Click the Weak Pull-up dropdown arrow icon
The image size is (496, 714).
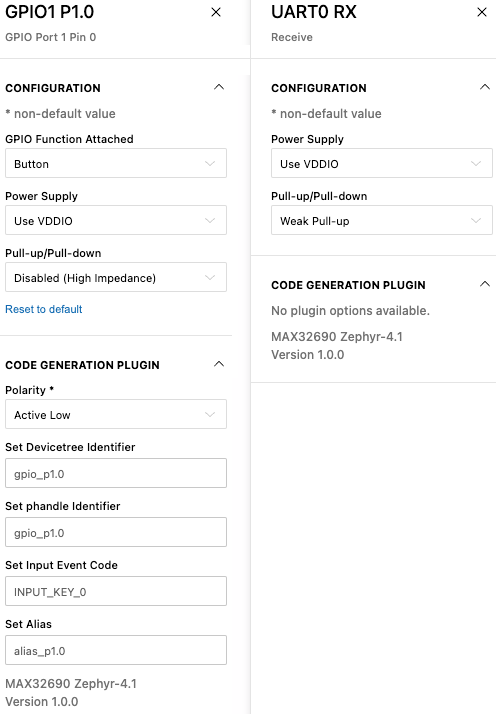[x=476, y=220]
